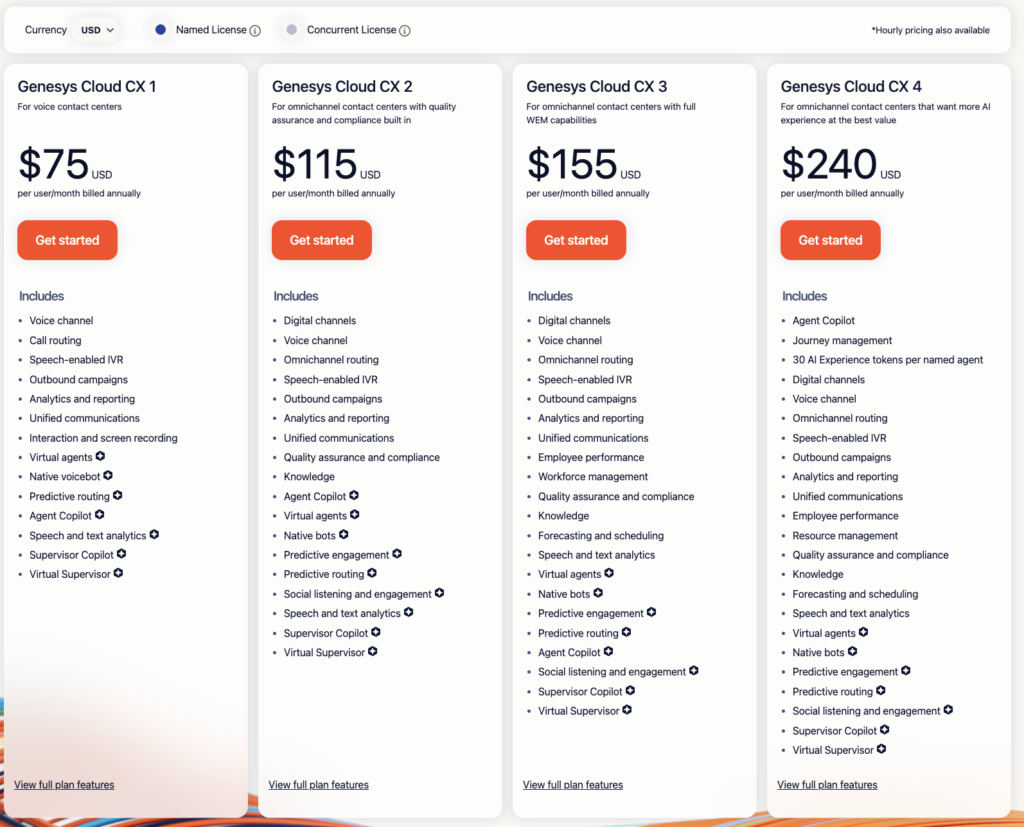Click info icon next to Concurrent License
The height and width of the screenshot is (827, 1024).
[405, 31]
